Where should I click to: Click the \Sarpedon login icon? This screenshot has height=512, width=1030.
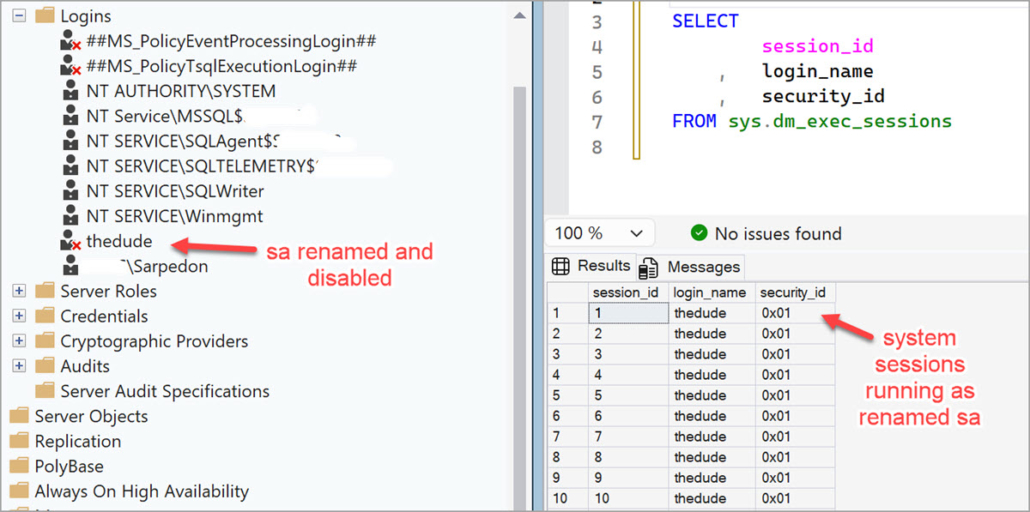pos(69,266)
